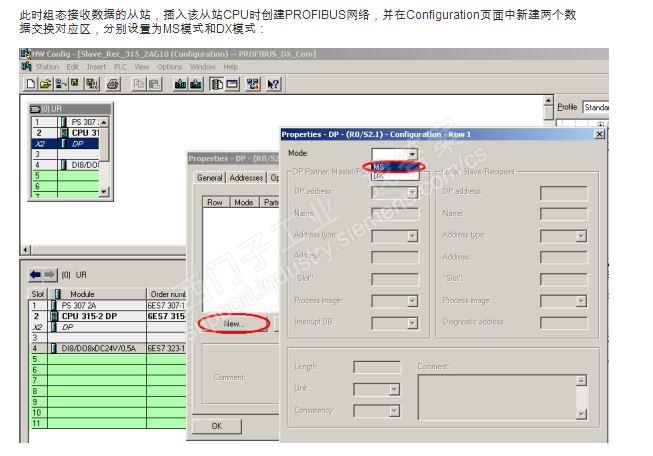Click the Module column header

97,294
